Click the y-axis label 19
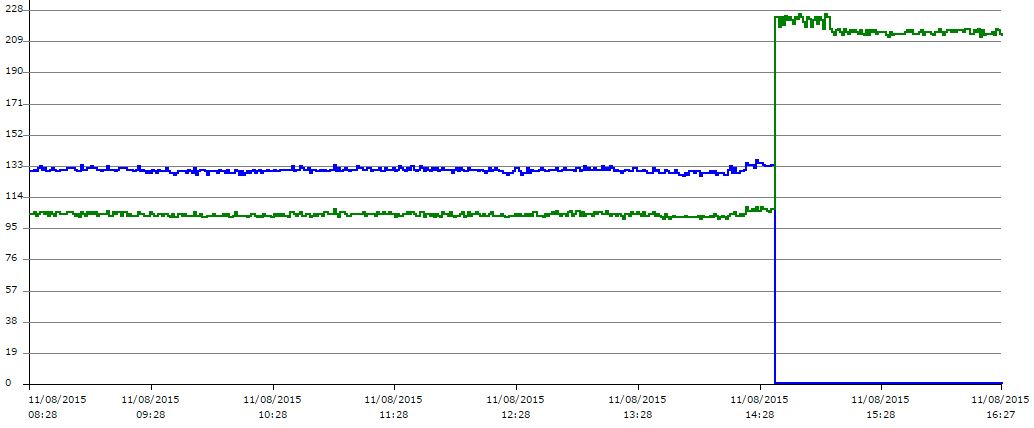This screenshot has width=1034, height=428. (10, 352)
